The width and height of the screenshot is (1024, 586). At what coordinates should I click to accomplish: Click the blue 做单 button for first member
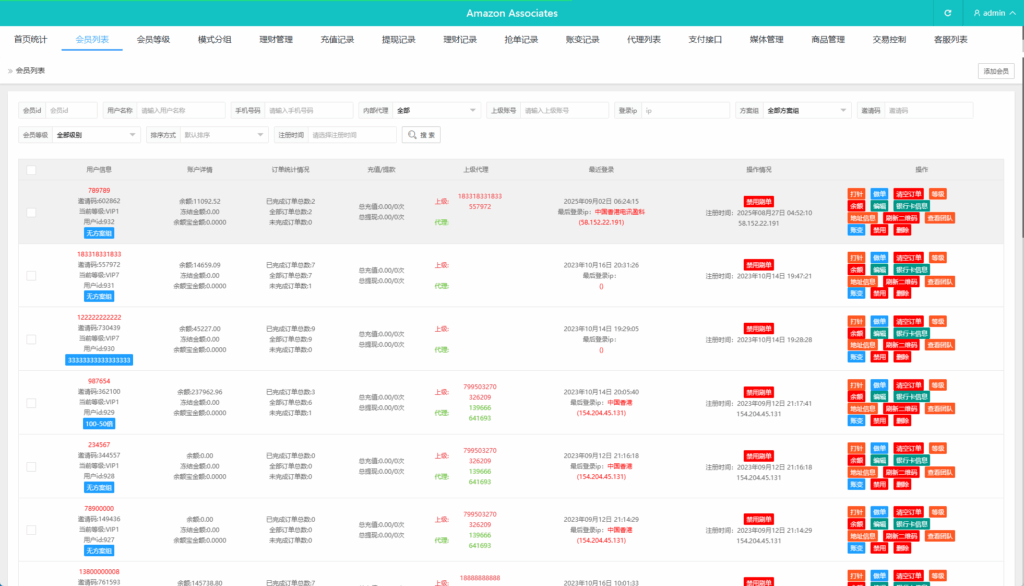pos(880,194)
